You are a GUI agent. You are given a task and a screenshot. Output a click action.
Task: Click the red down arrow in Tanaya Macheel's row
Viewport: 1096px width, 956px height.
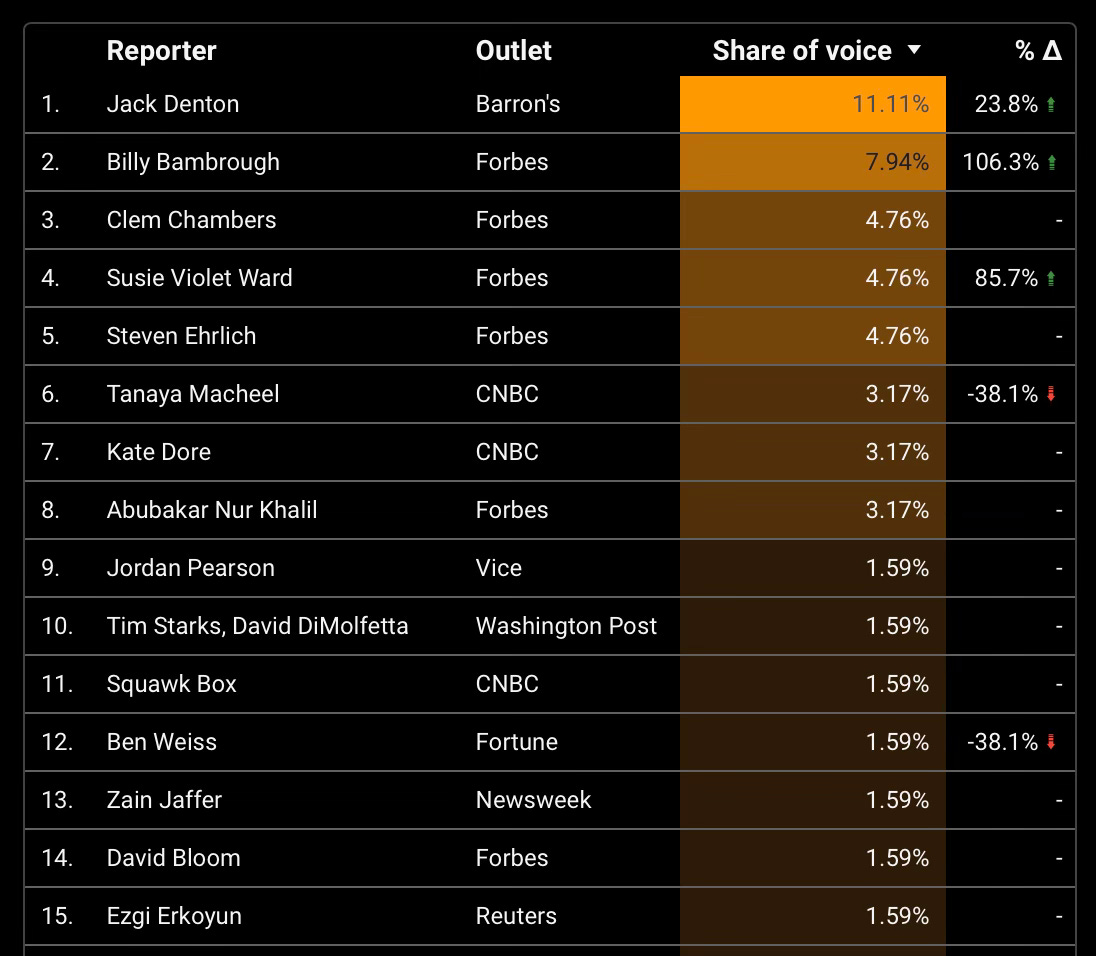point(1051,394)
